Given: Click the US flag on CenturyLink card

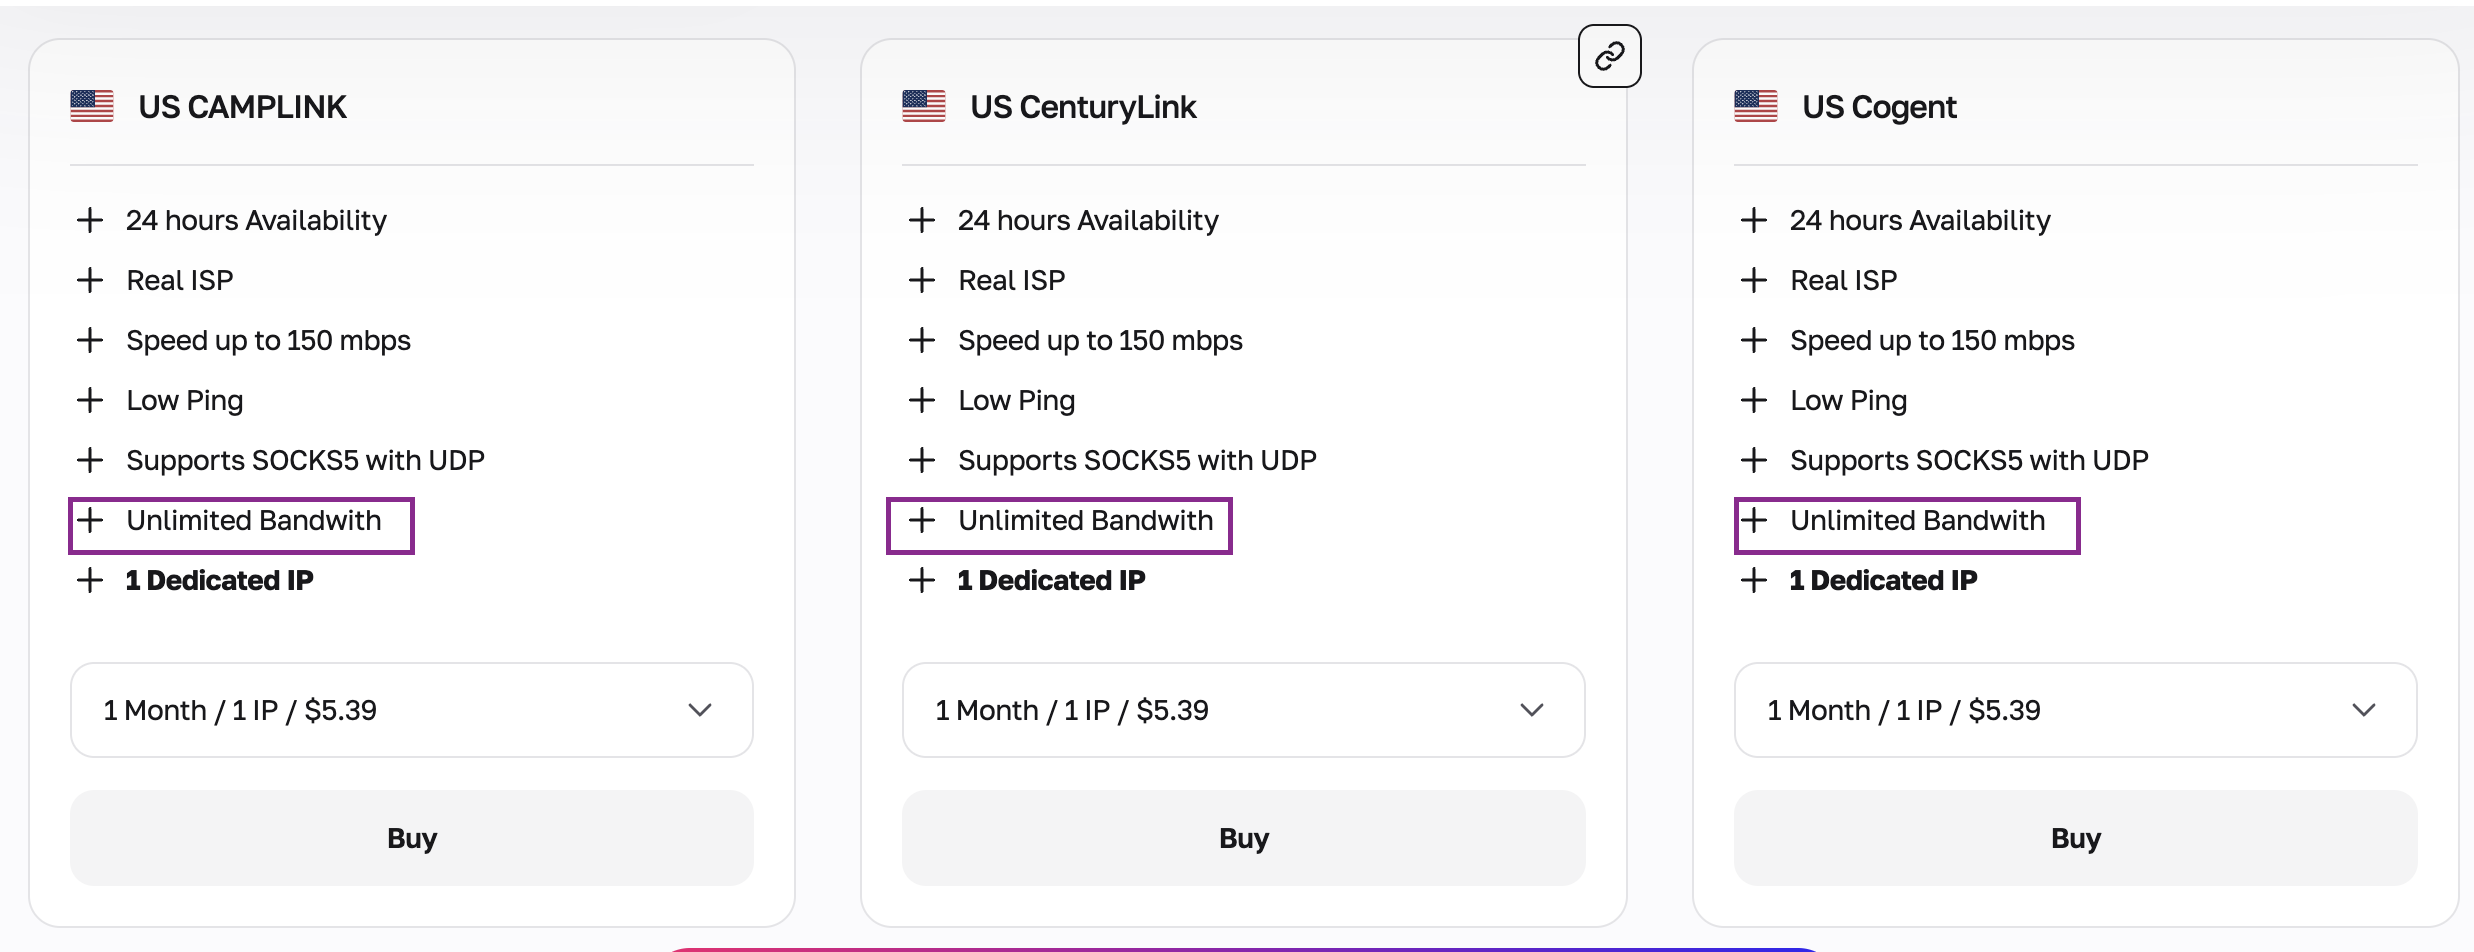Looking at the screenshot, I should [x=923, y=106].
